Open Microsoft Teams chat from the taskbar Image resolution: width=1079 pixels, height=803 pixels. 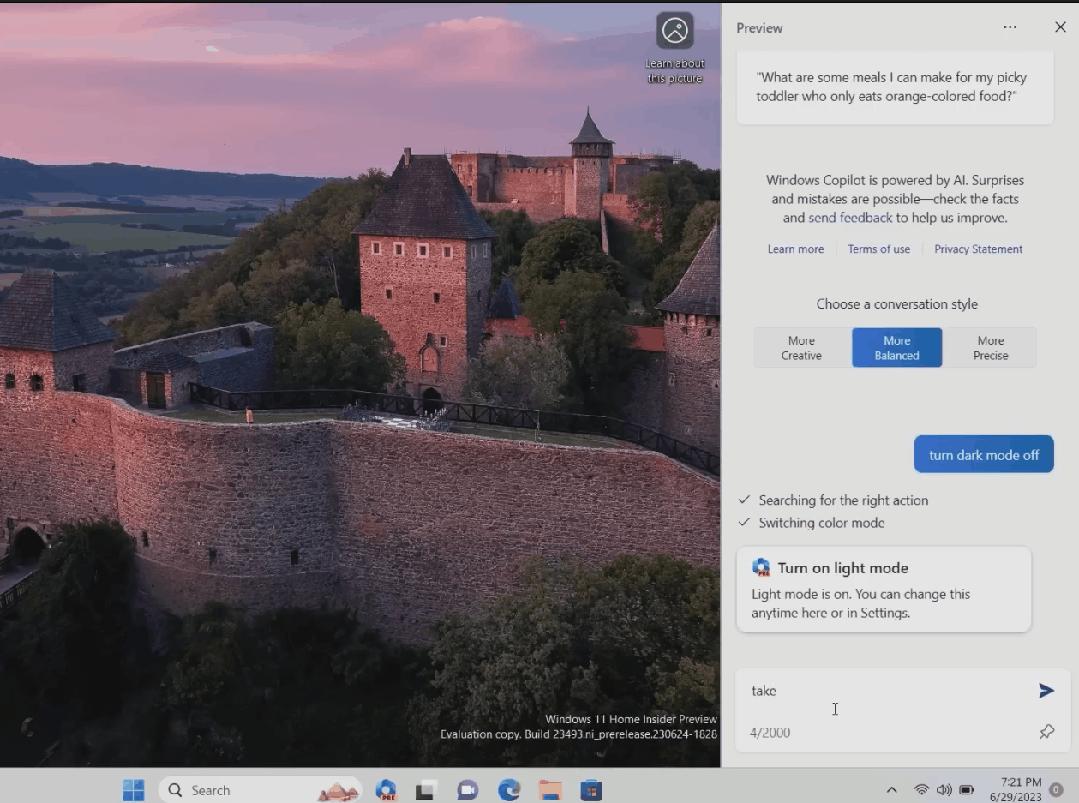(467, 790)
